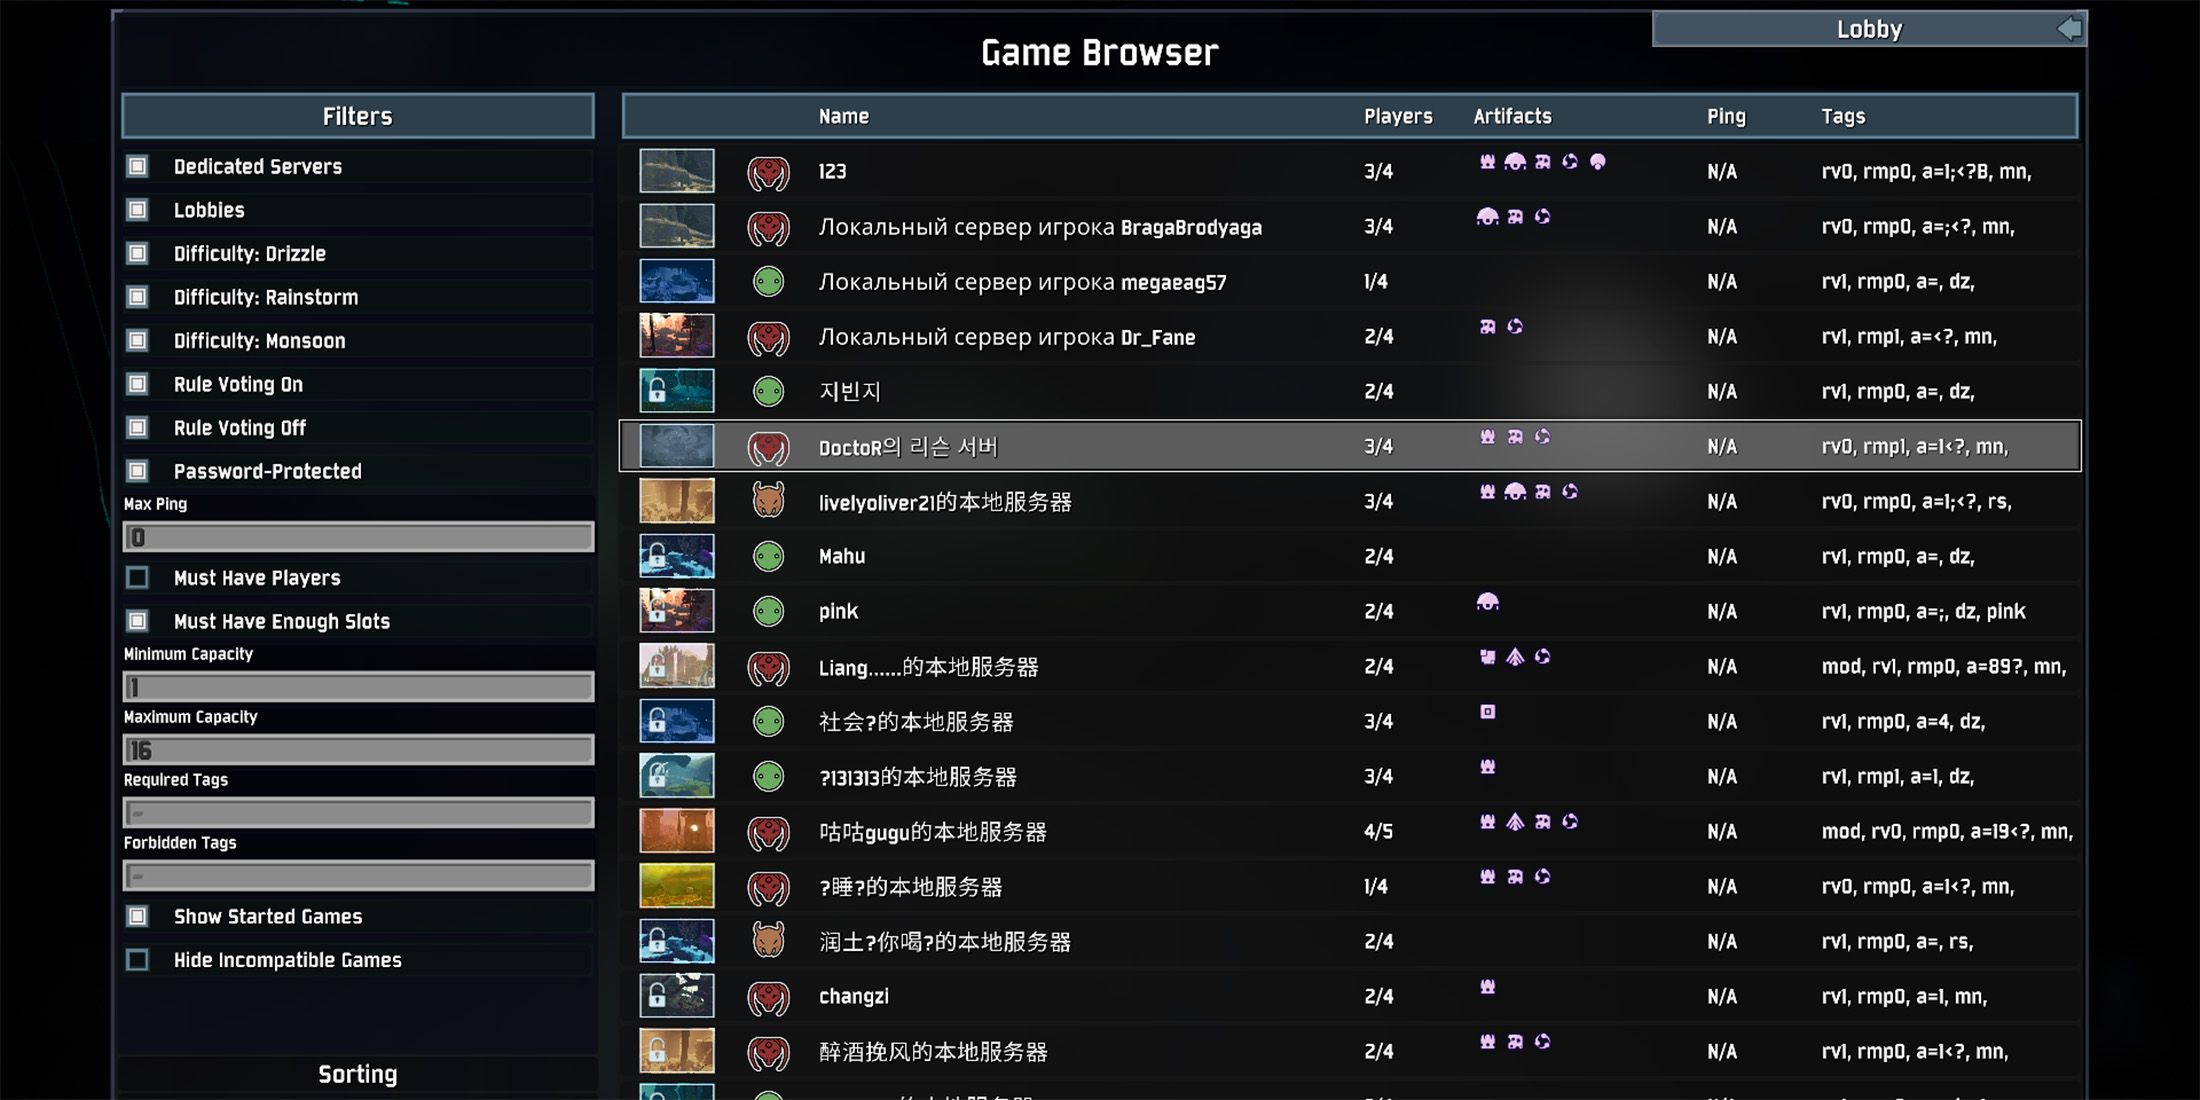Toggle the 'Password-Protected' filter checkbox
This screenshot has width=2200, height=1100.
tap(139, 471)
